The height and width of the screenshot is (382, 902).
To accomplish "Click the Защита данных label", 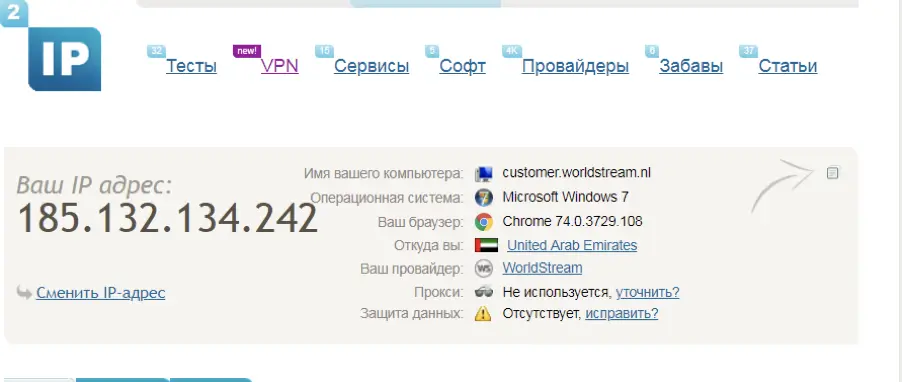I will 412,314.
